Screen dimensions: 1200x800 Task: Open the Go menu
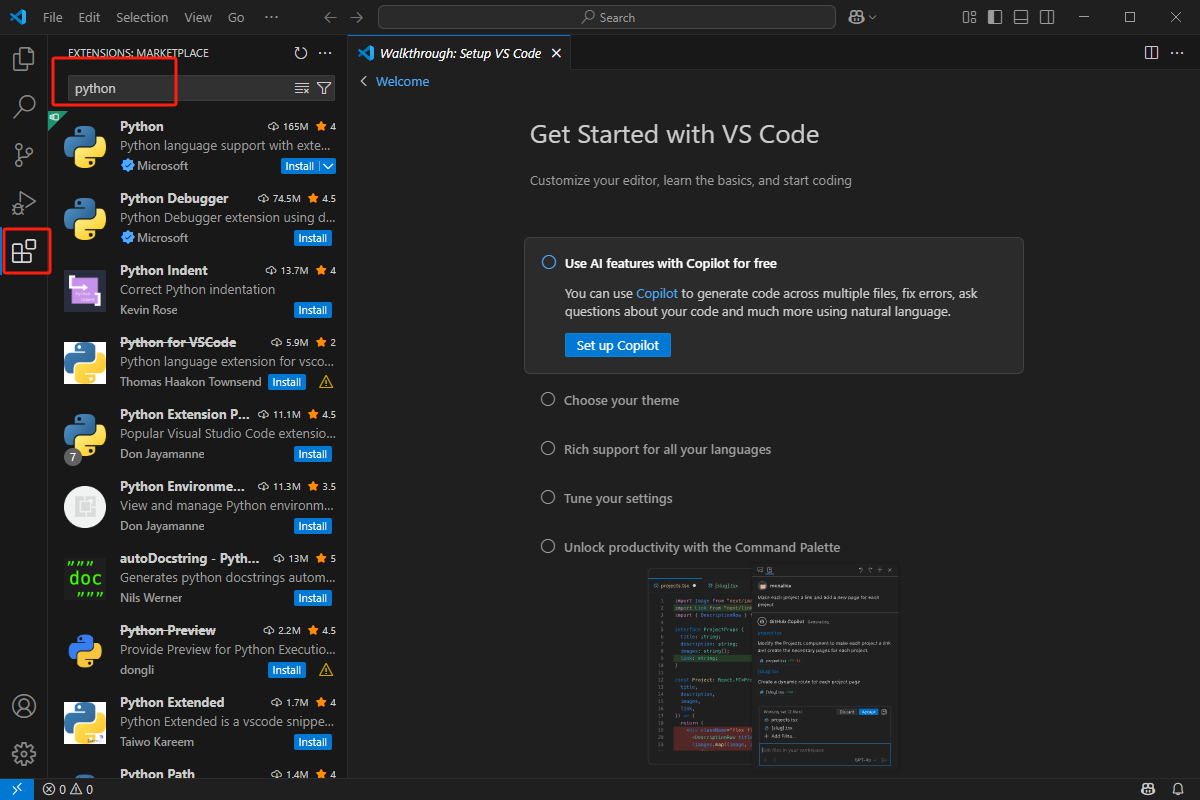tap(236, 17)
